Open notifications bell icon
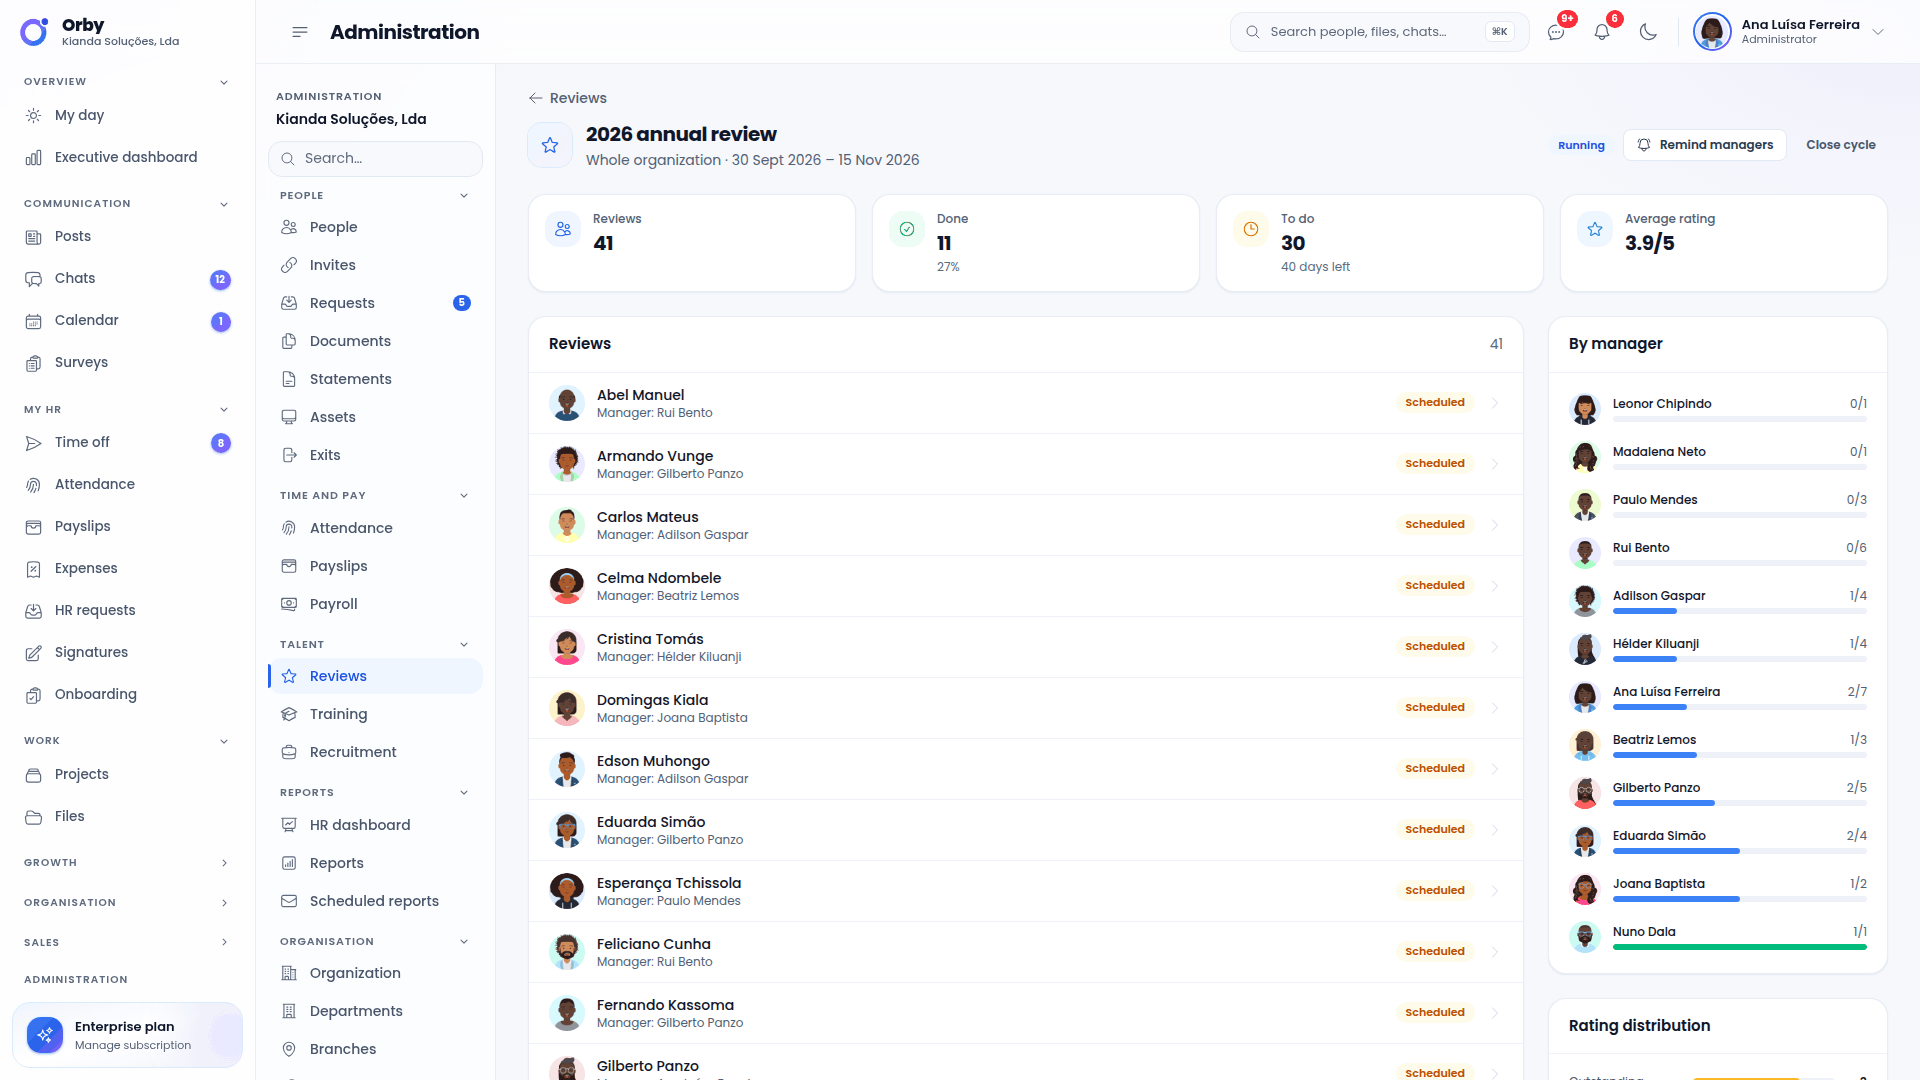The image size is (1920, 1080). [1602, 32]
